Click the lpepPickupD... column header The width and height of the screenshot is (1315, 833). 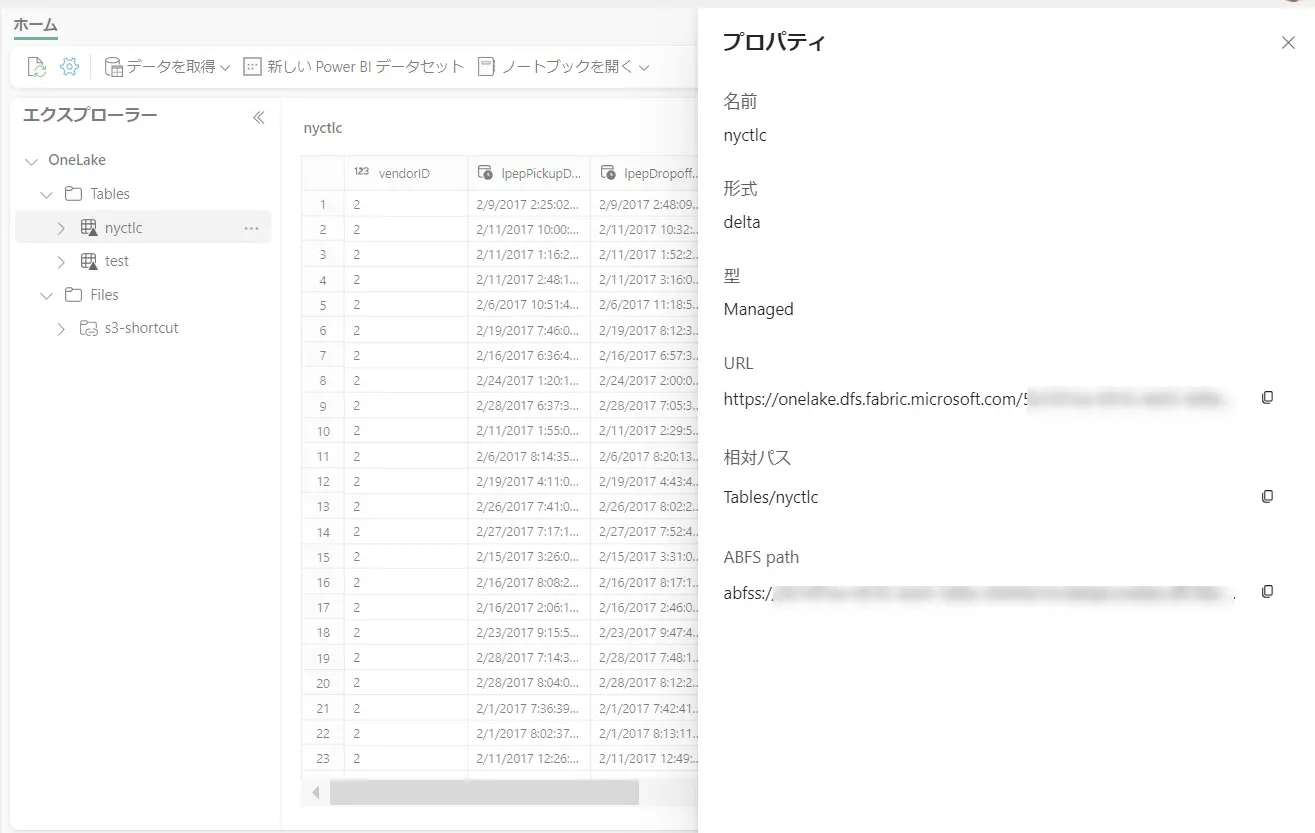529,173
